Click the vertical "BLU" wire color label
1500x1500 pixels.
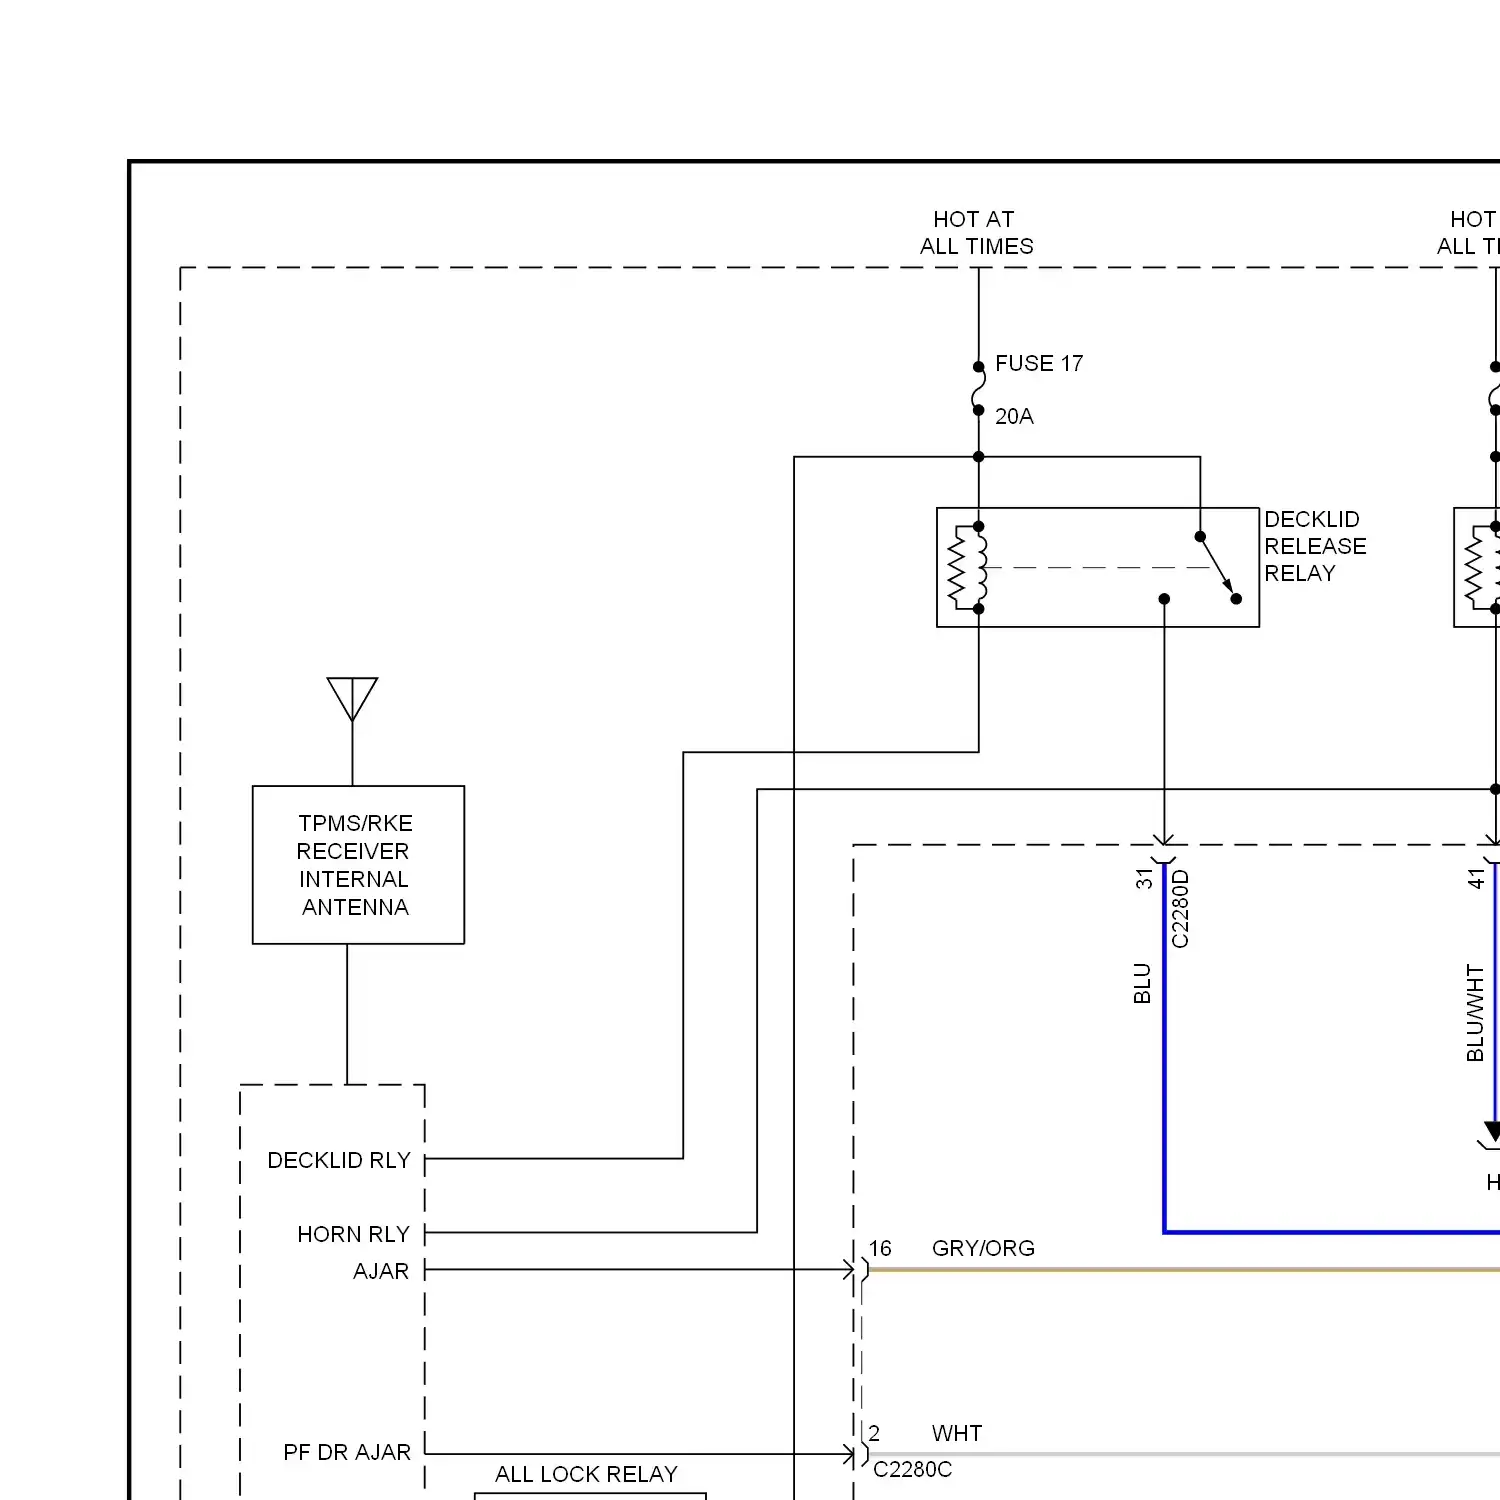[1142, 983]
